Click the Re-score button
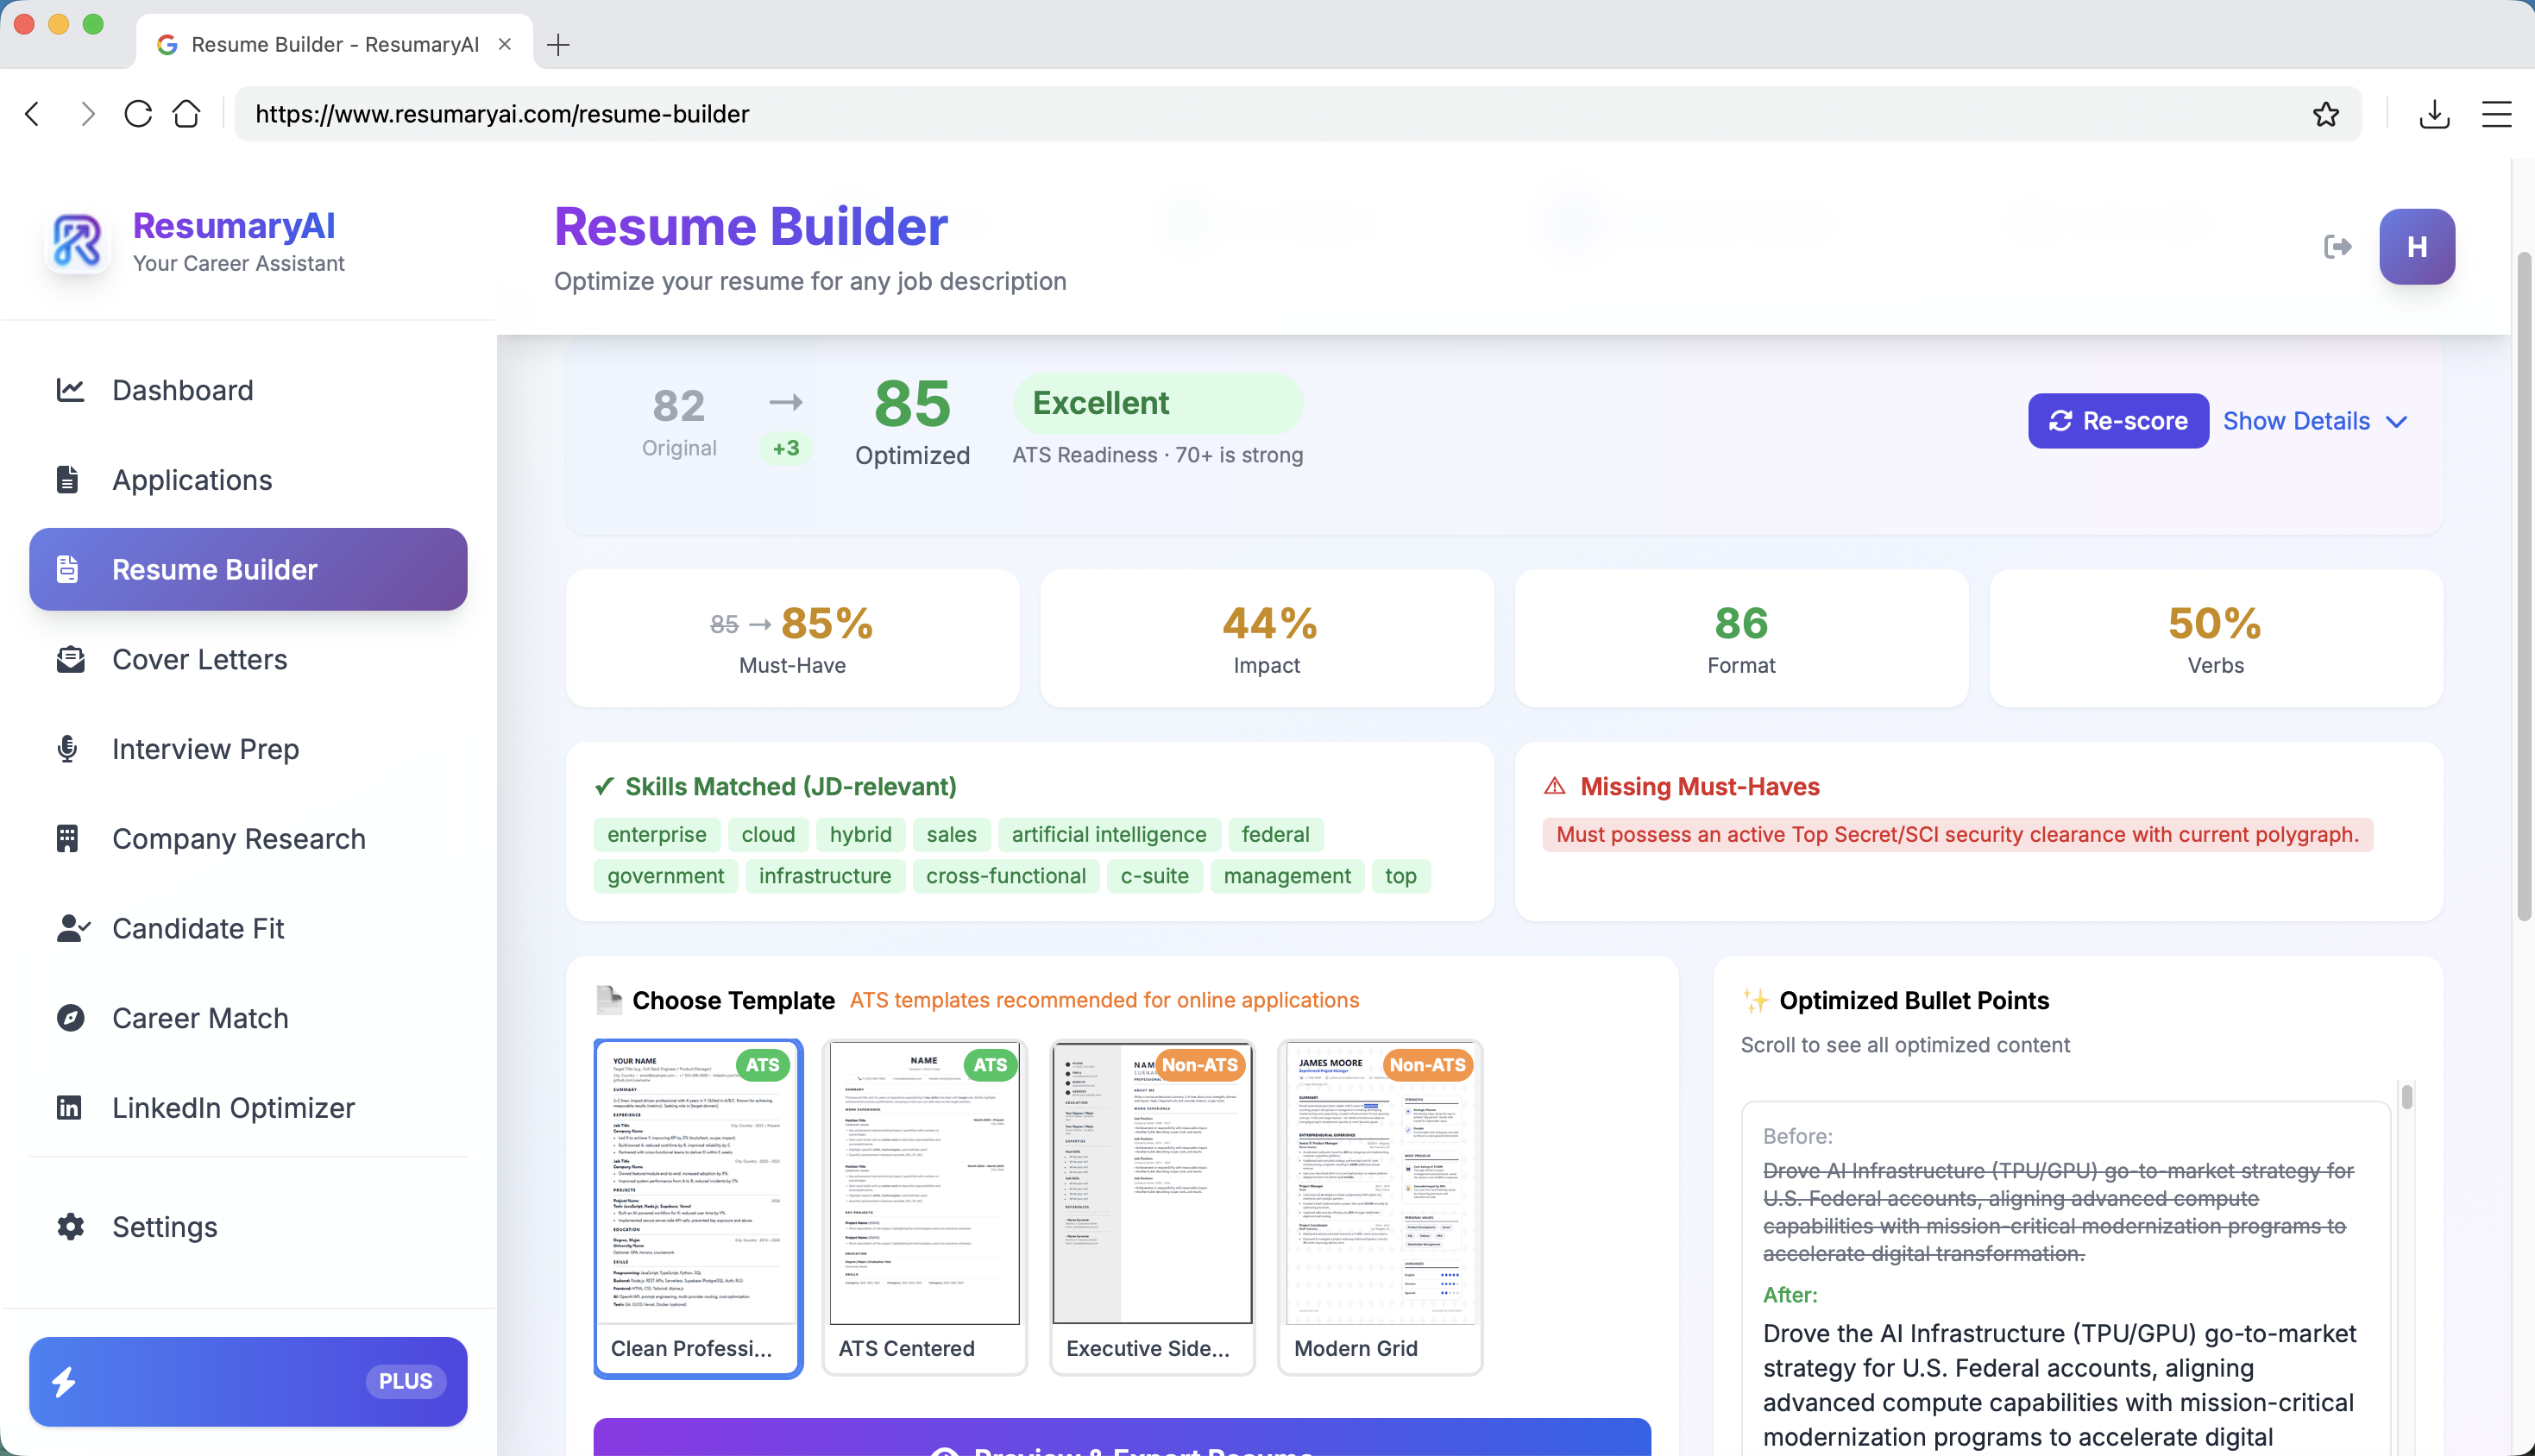Viewport: 2535px width, 1456px height. [2118, 421]
